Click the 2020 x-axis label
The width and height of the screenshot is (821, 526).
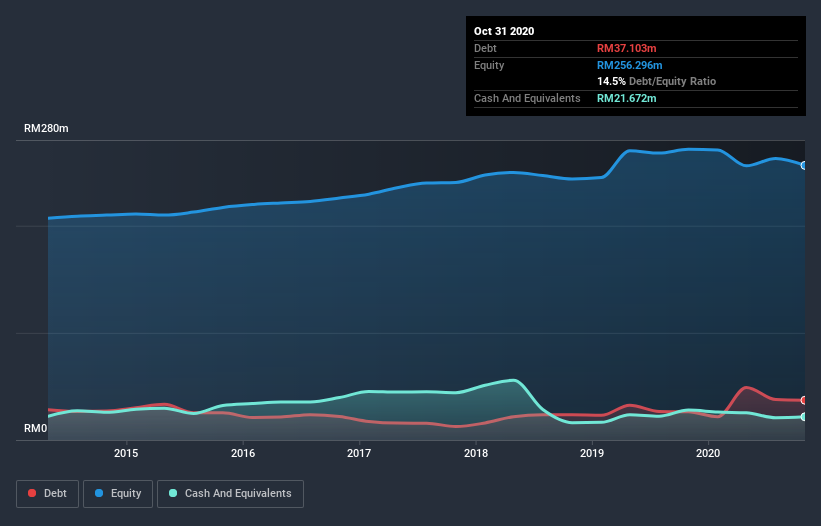pyautogui.click(x=708, y=453)
